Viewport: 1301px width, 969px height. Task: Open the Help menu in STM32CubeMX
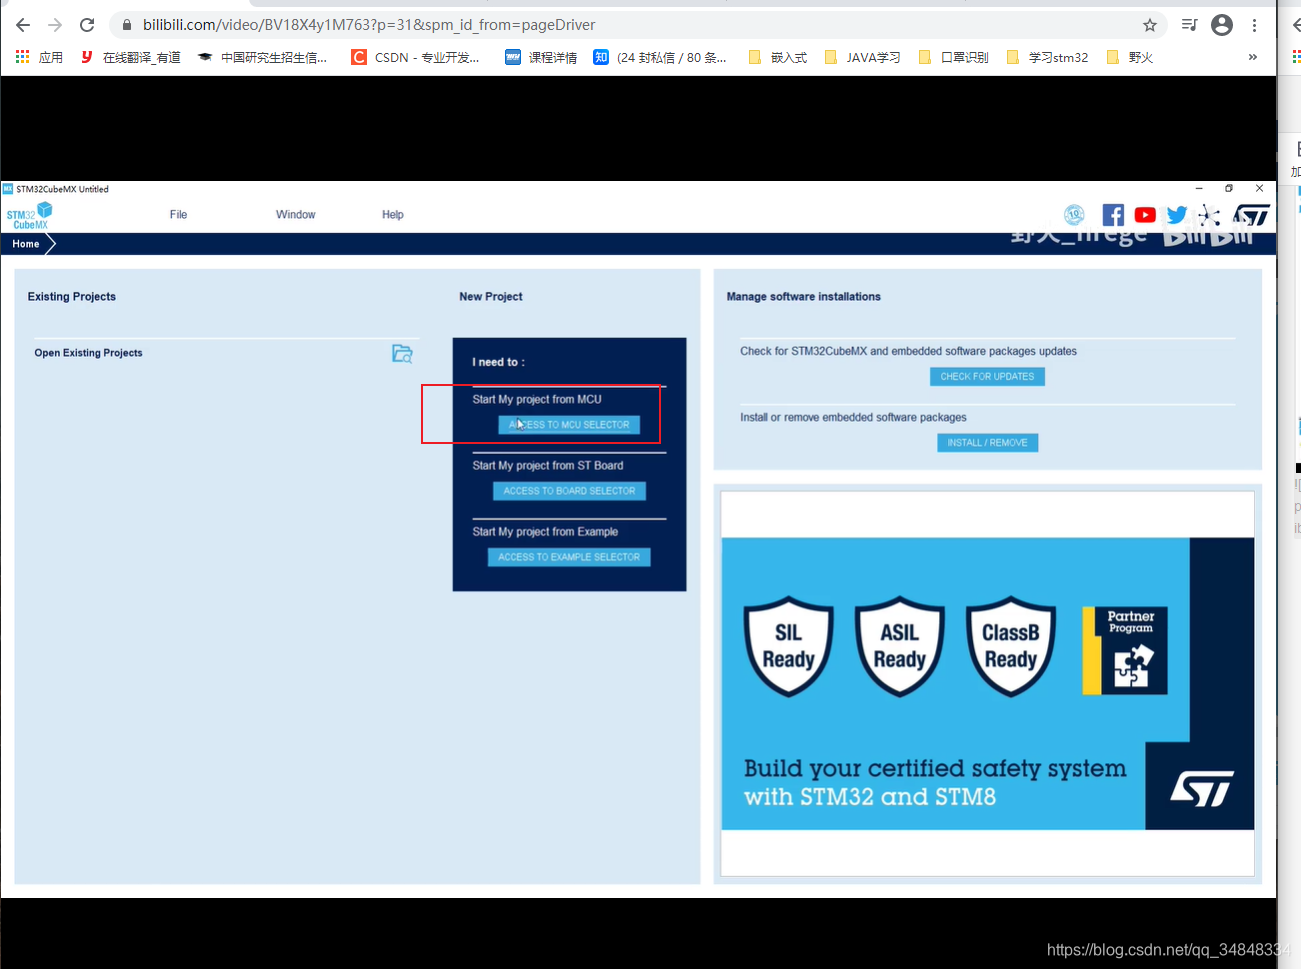[x=393, y=215]
